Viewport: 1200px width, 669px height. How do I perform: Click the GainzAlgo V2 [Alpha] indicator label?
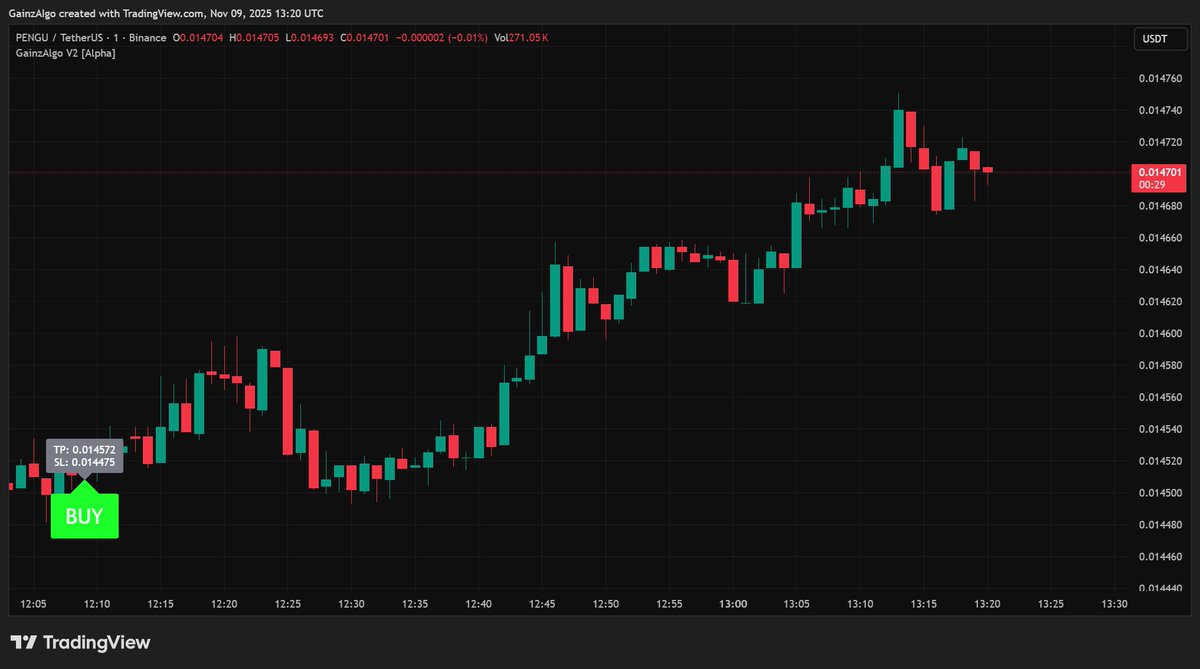(x=66, y=53)
